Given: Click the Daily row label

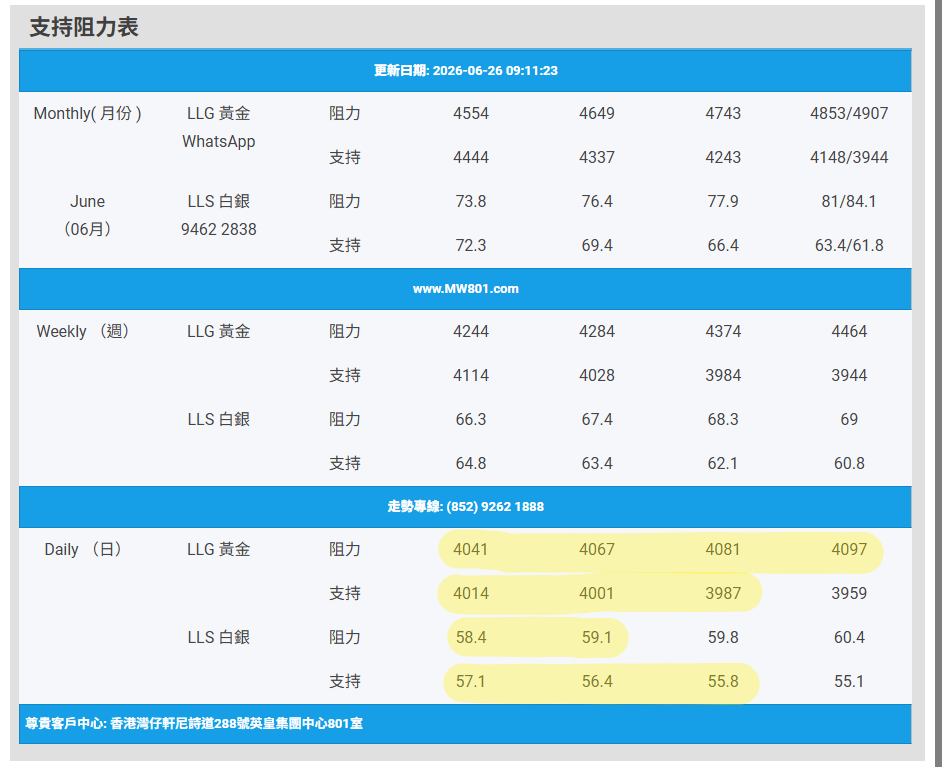Looking at the screenshot, I should pos(83,550).
